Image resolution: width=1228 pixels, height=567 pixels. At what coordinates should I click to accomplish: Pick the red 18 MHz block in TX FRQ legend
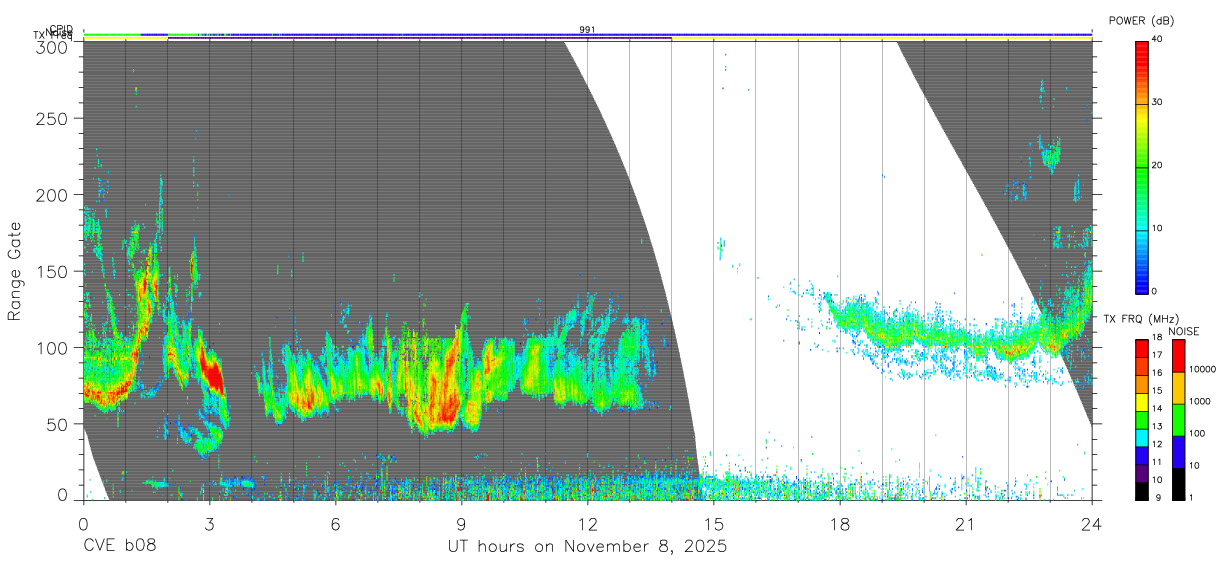[x=1142, y=347]
